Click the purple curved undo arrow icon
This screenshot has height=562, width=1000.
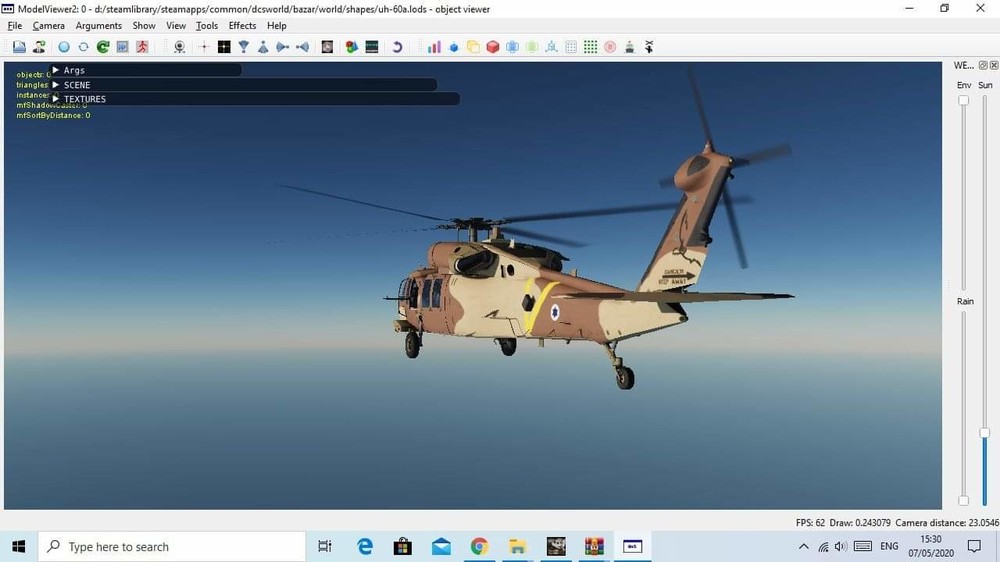[x=397, y=47]
